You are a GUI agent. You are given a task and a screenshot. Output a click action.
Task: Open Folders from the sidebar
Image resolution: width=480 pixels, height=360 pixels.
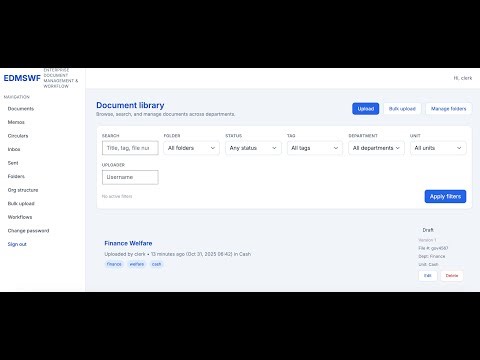pyautogui.click(x=16, y=176)
